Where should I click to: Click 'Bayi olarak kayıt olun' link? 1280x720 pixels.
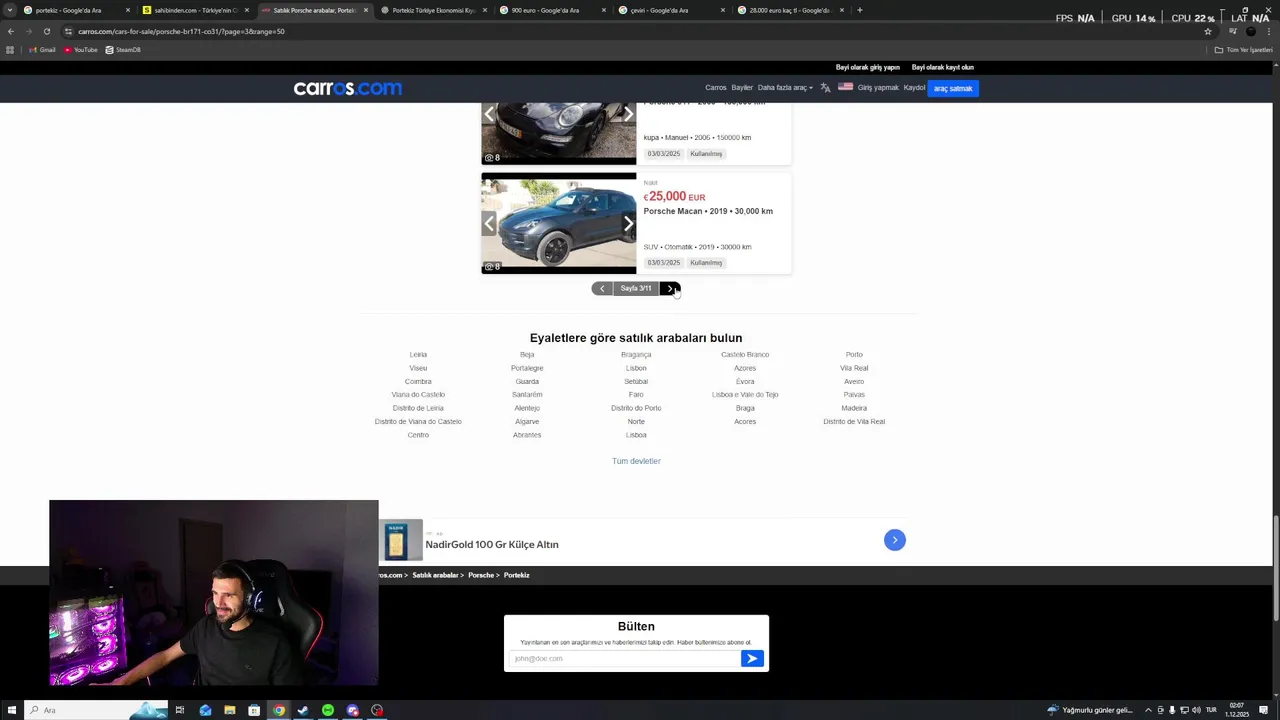pyautogui.click(x=943, y=67)
